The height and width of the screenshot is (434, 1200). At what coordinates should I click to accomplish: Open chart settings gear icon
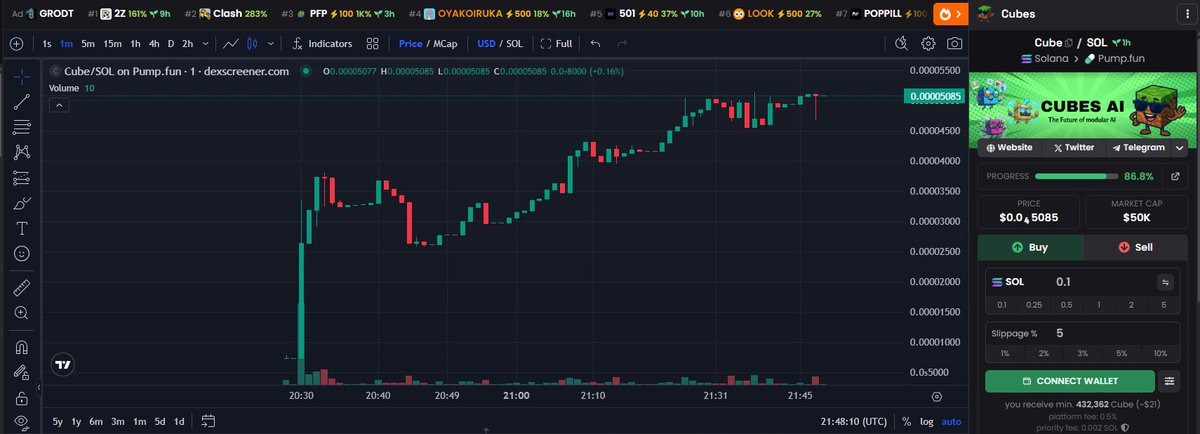(928, 44)
